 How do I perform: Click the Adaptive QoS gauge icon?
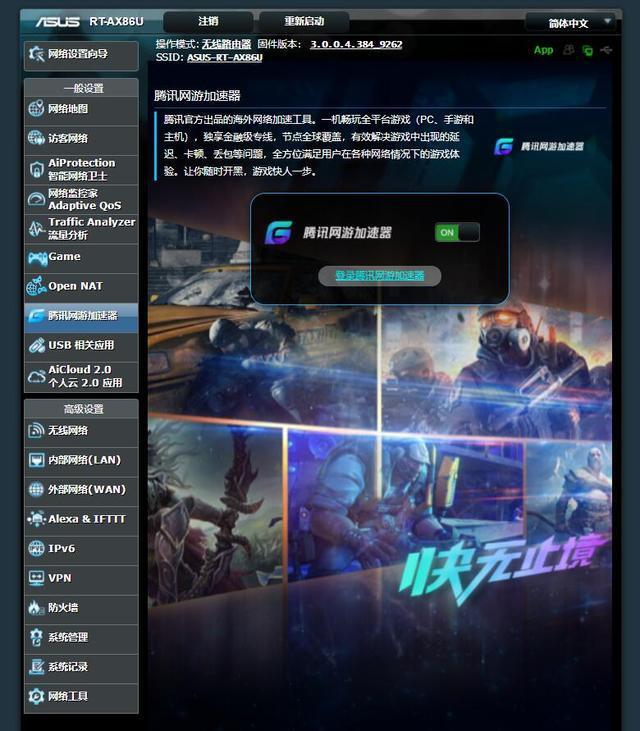pos(36,199)
